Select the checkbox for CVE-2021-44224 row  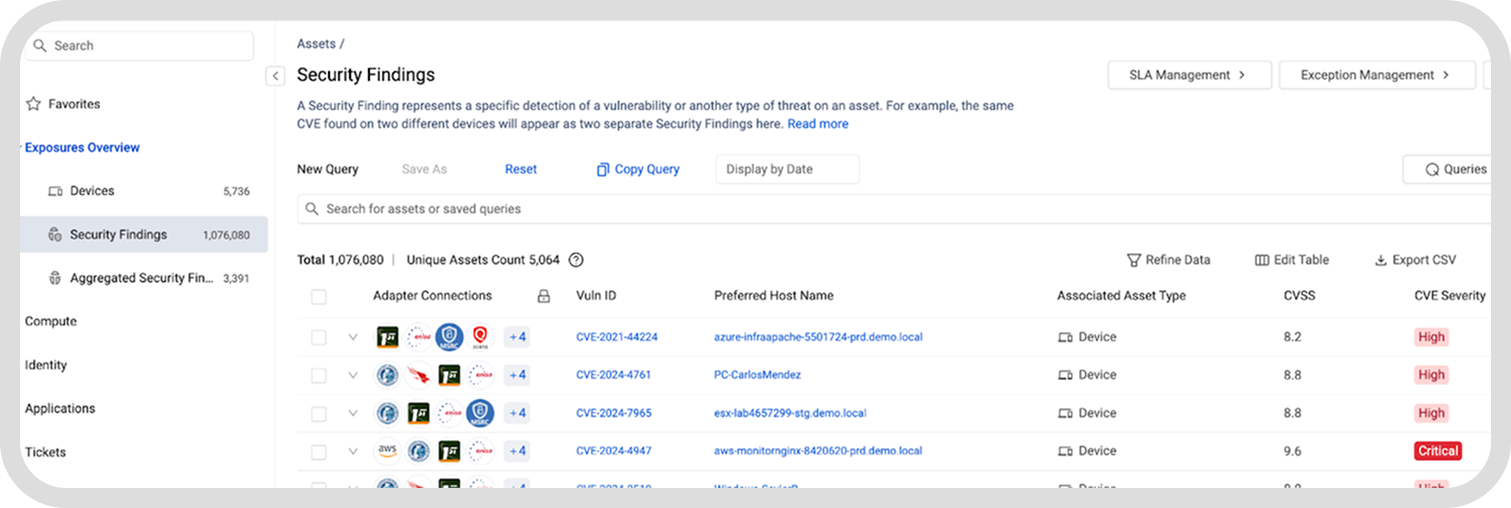tap(318, 338)
